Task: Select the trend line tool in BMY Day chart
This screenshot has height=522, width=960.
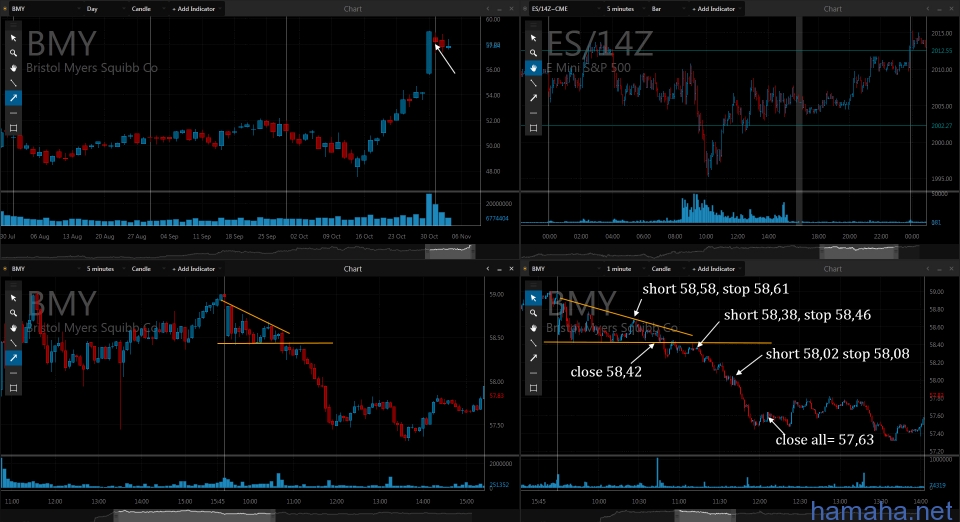Action: click(x=13, y=83)
